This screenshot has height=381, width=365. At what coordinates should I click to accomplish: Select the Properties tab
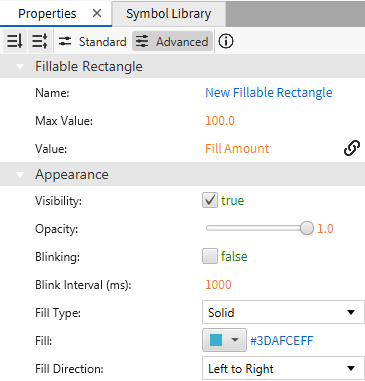(x=47, y=14)
